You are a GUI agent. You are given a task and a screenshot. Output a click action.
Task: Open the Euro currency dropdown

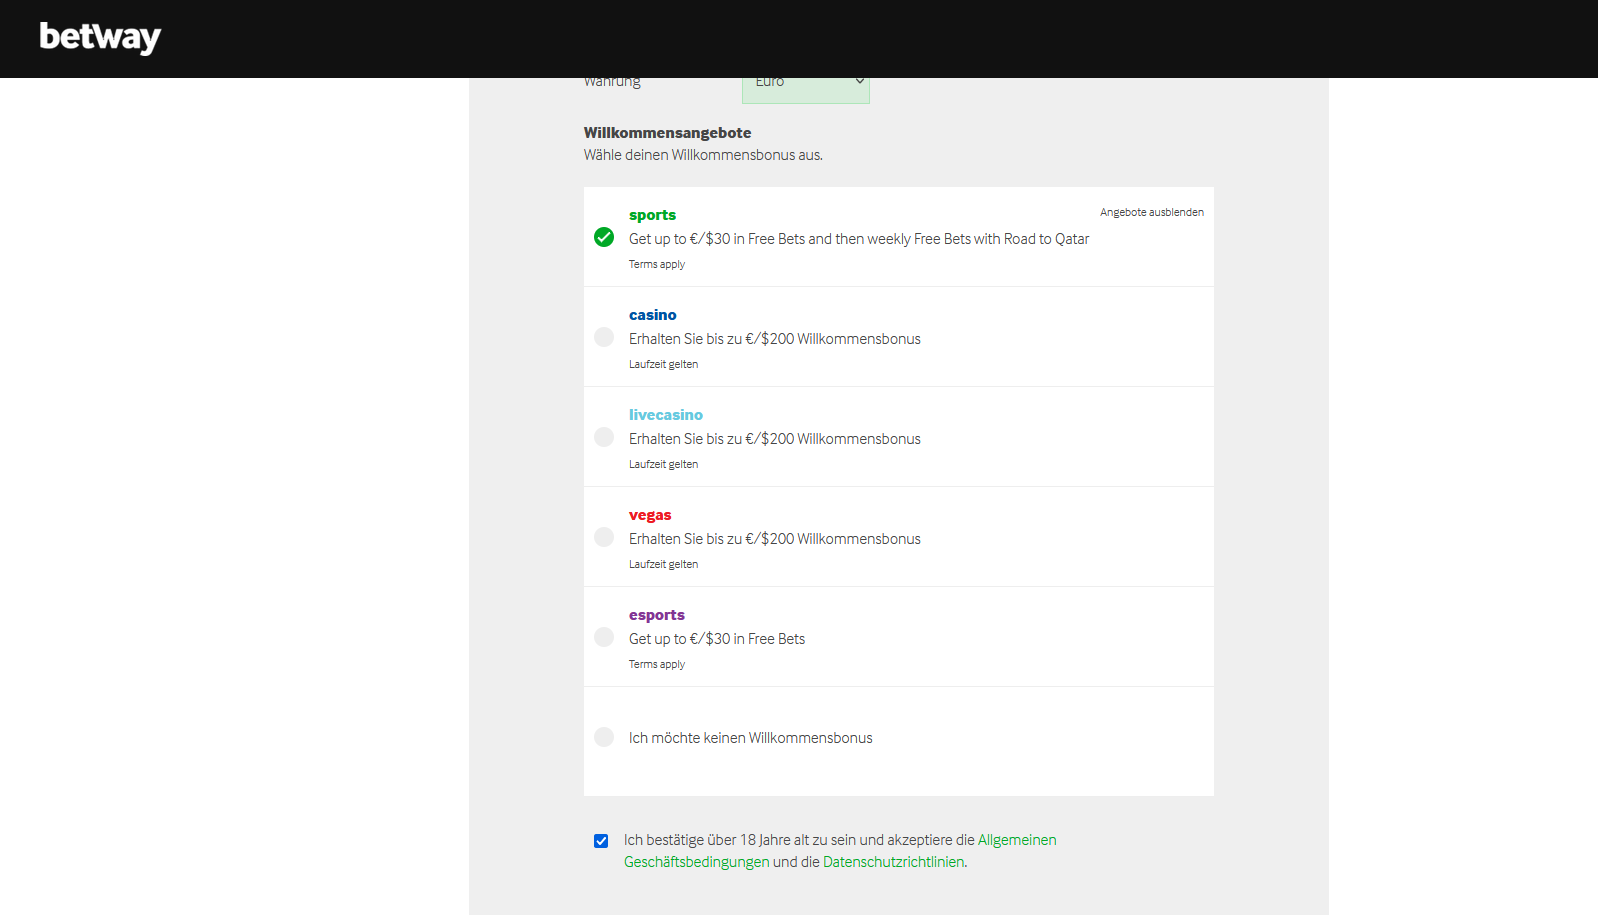(x=806, y=90)
